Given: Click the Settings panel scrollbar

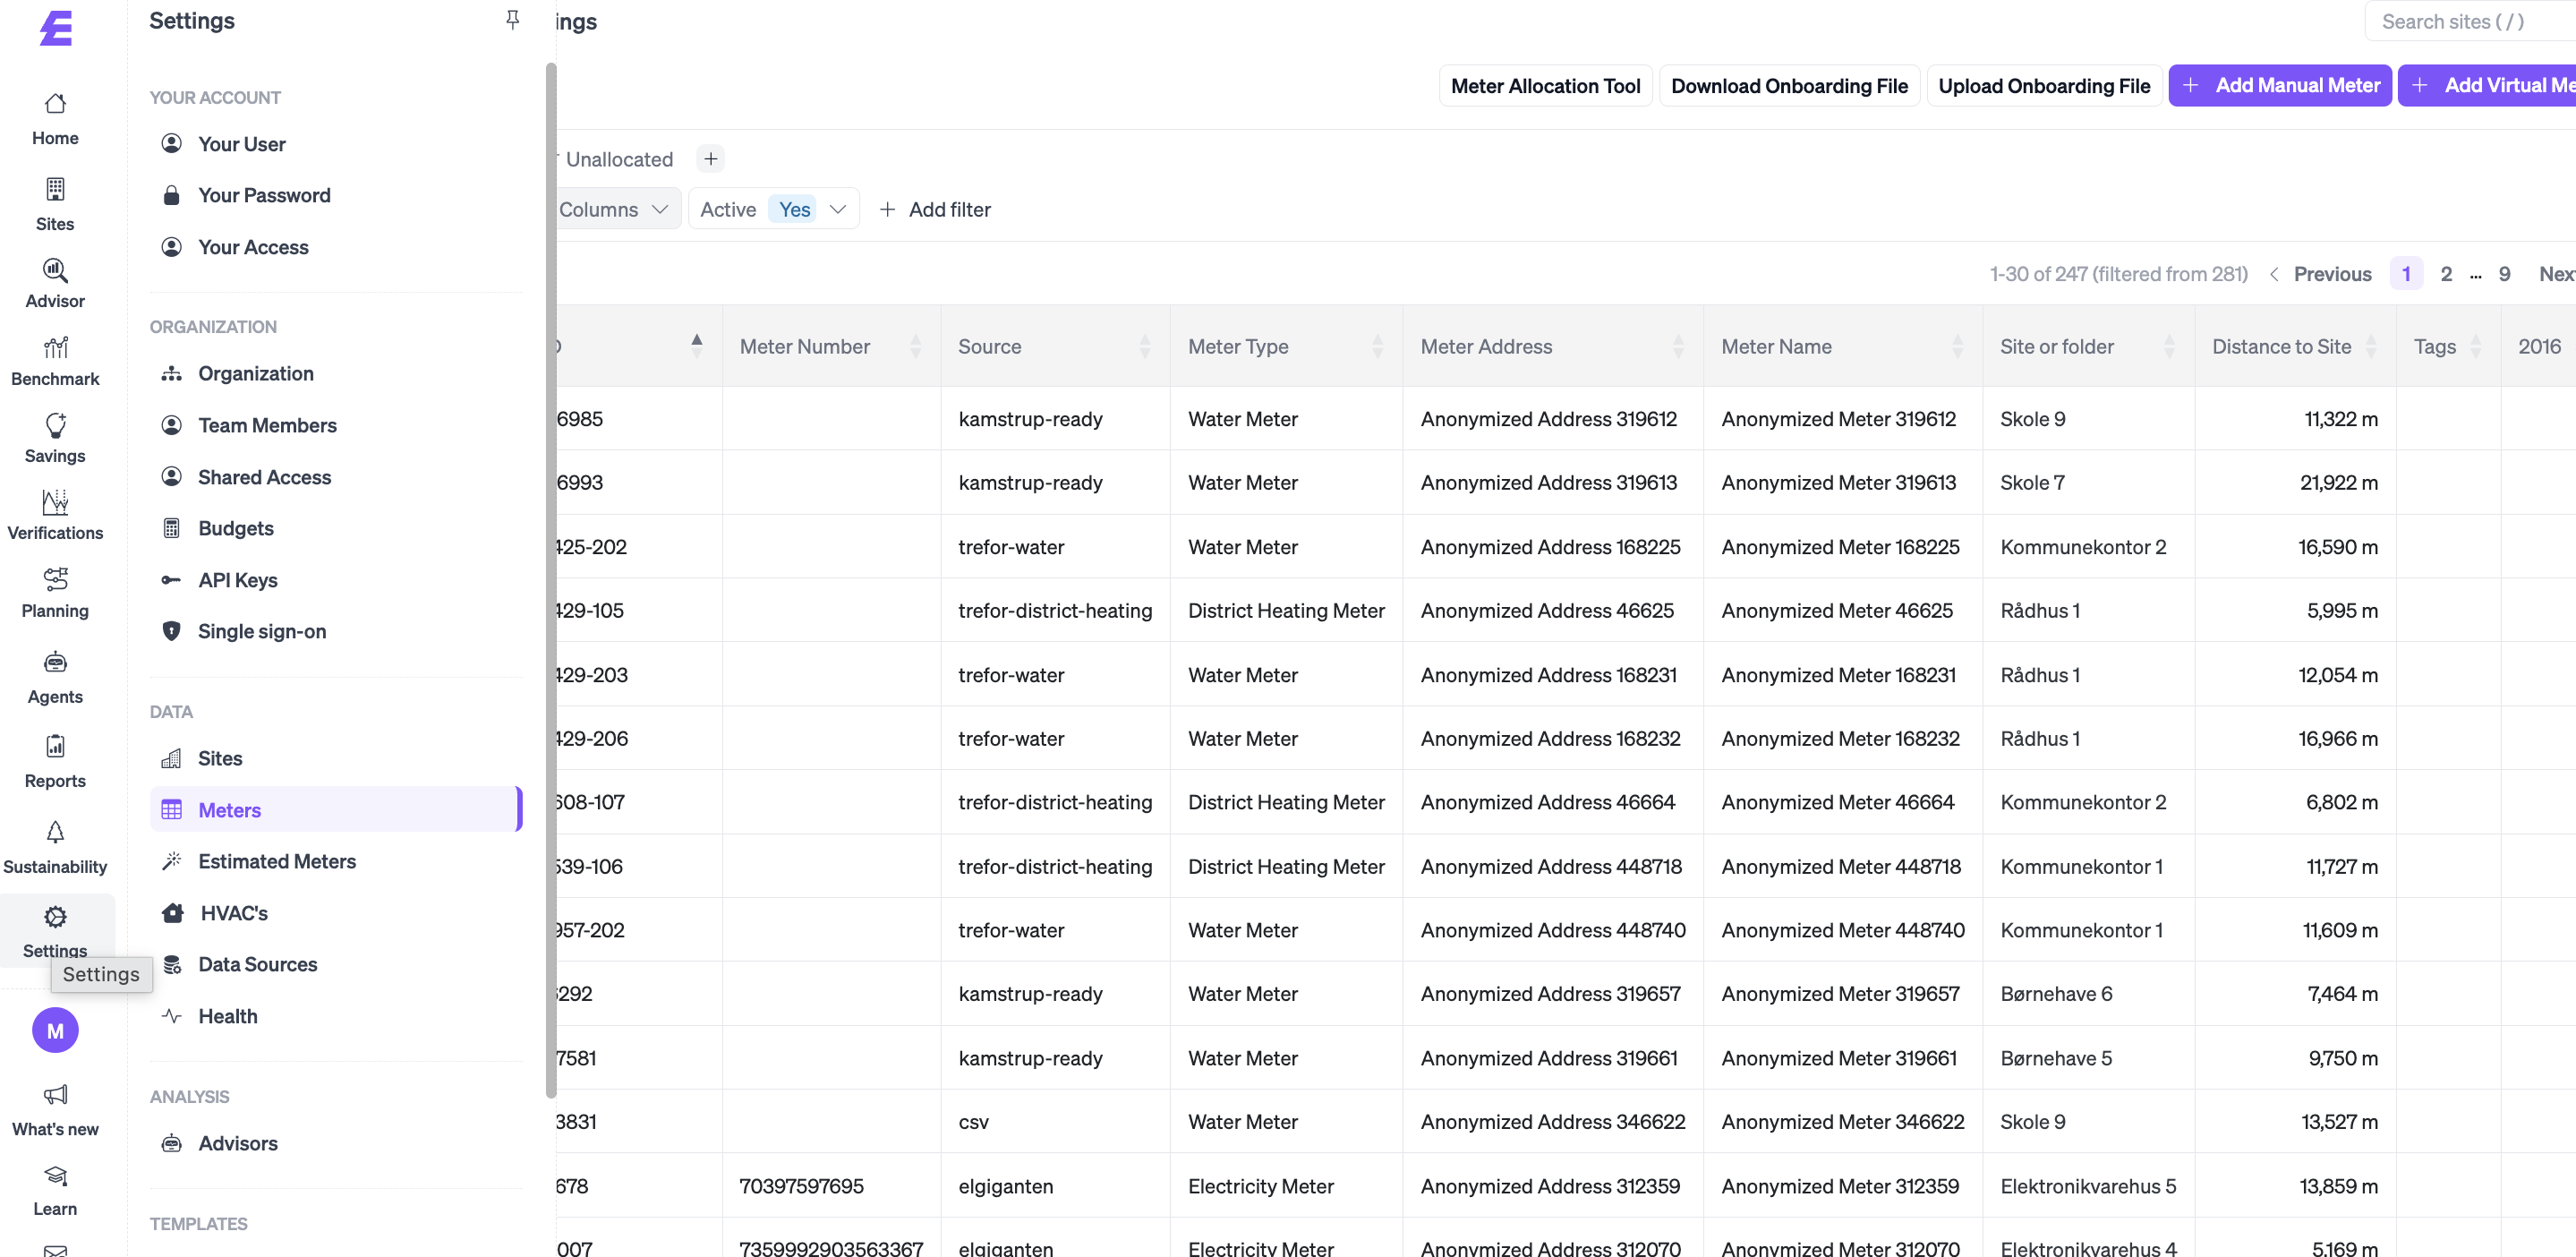Looking at the screenshot, I should click(x=551, y=580).
